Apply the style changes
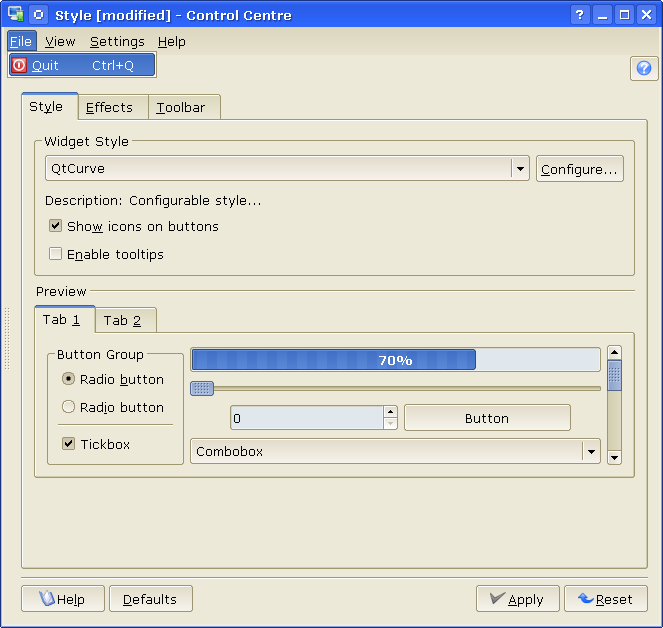This screenshot has width=663, height=628. click(x=518, y=598)
